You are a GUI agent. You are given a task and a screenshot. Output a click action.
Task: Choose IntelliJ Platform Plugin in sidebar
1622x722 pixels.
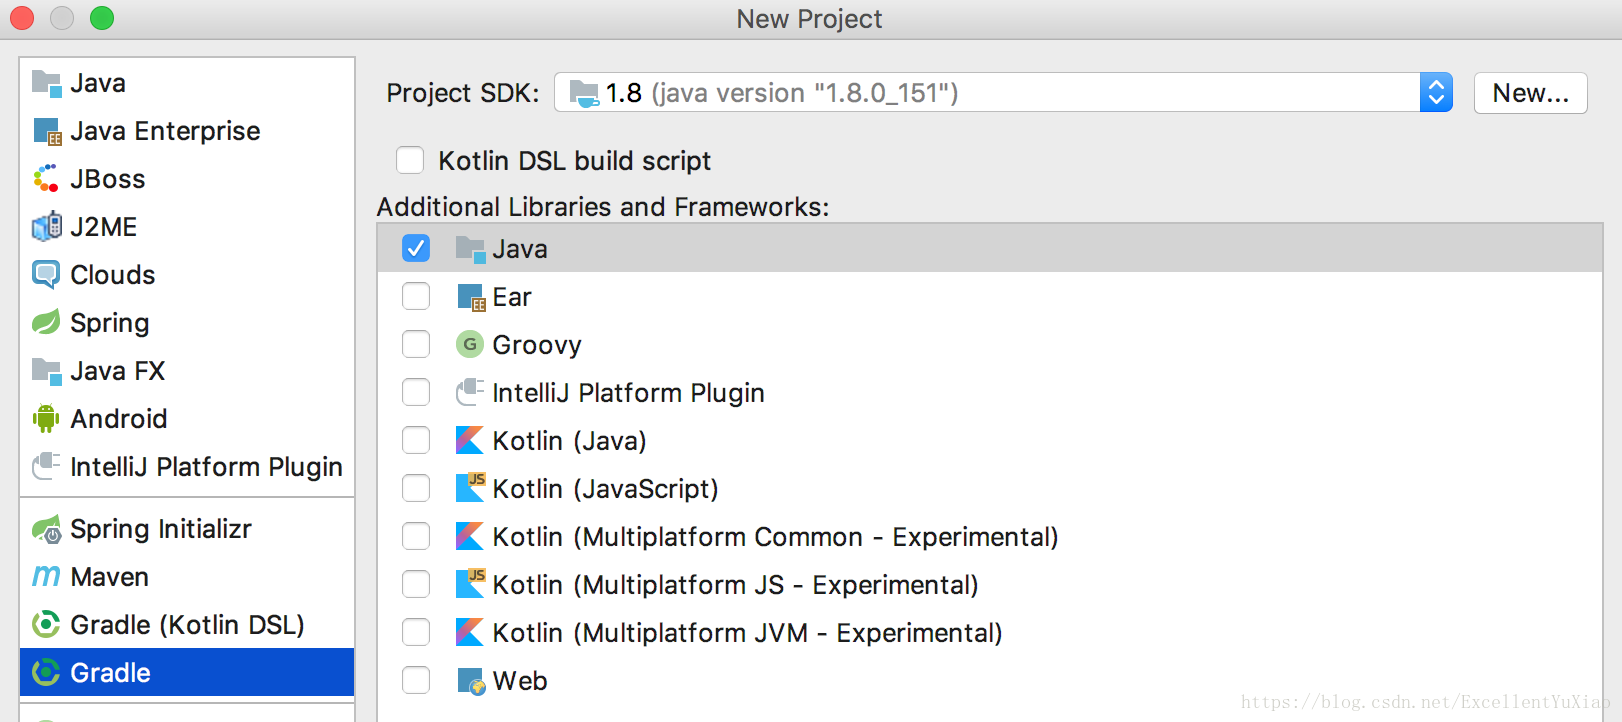pos(206,467)
